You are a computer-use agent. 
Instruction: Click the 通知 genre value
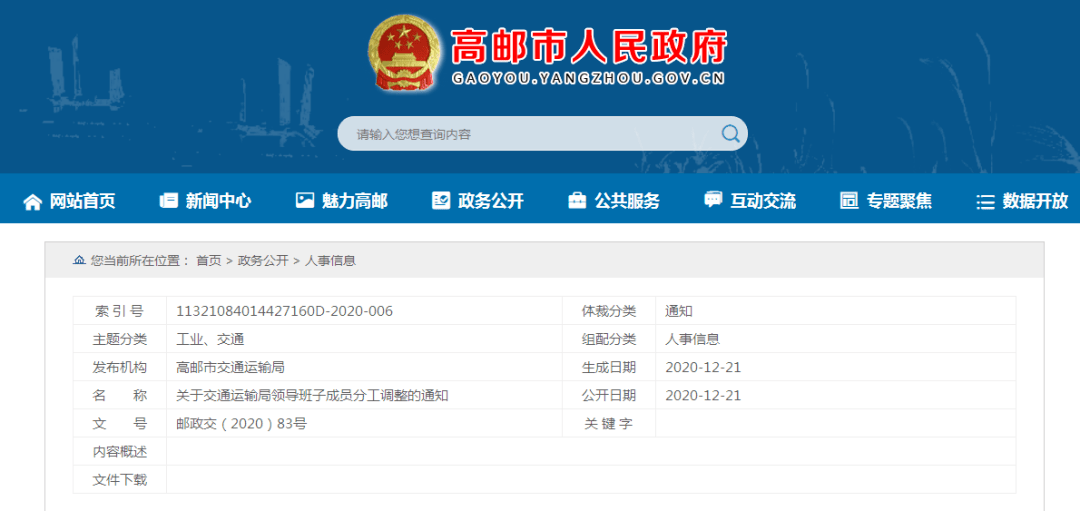(x=678, y=311)
